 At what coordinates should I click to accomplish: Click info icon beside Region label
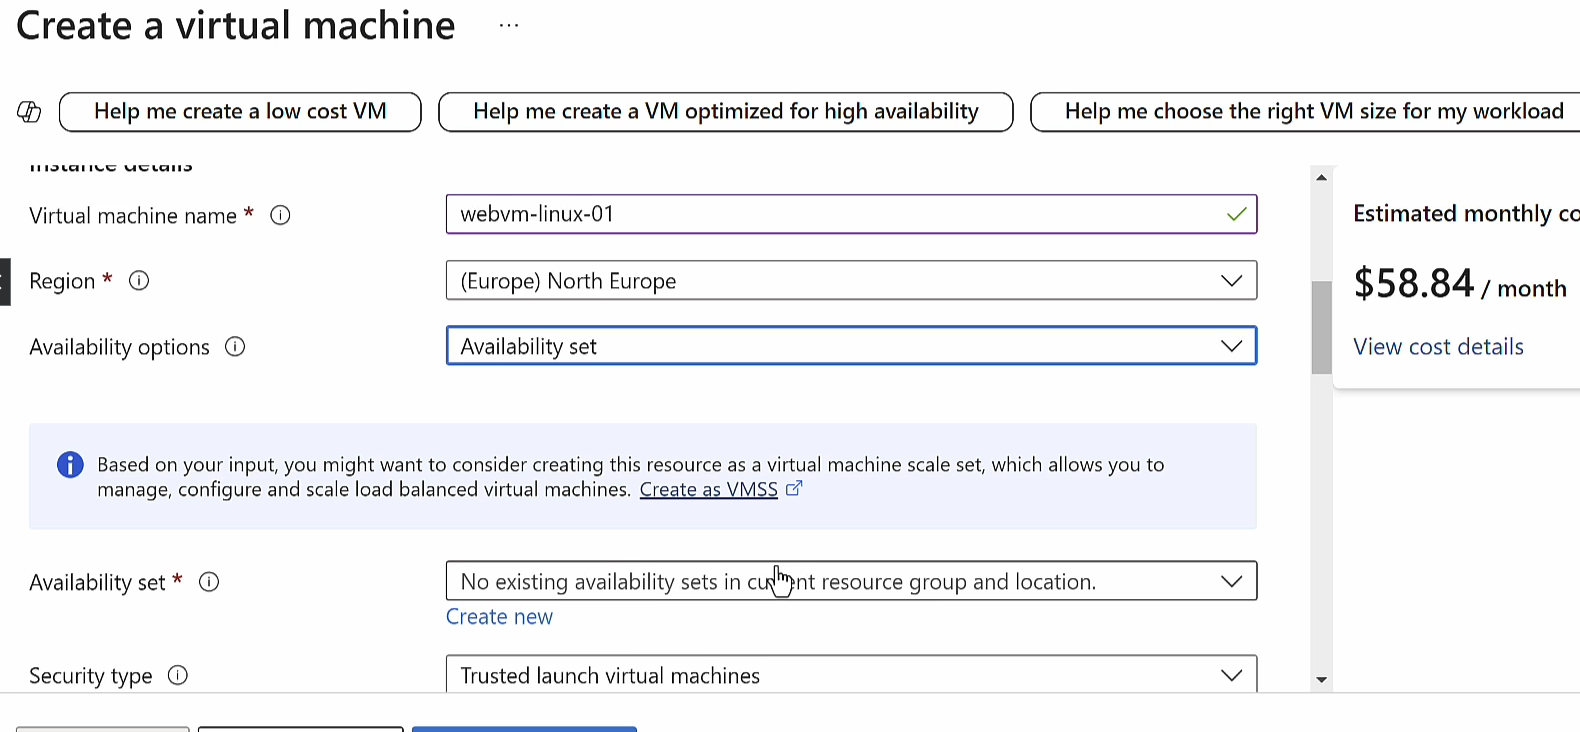click(139, 281)
